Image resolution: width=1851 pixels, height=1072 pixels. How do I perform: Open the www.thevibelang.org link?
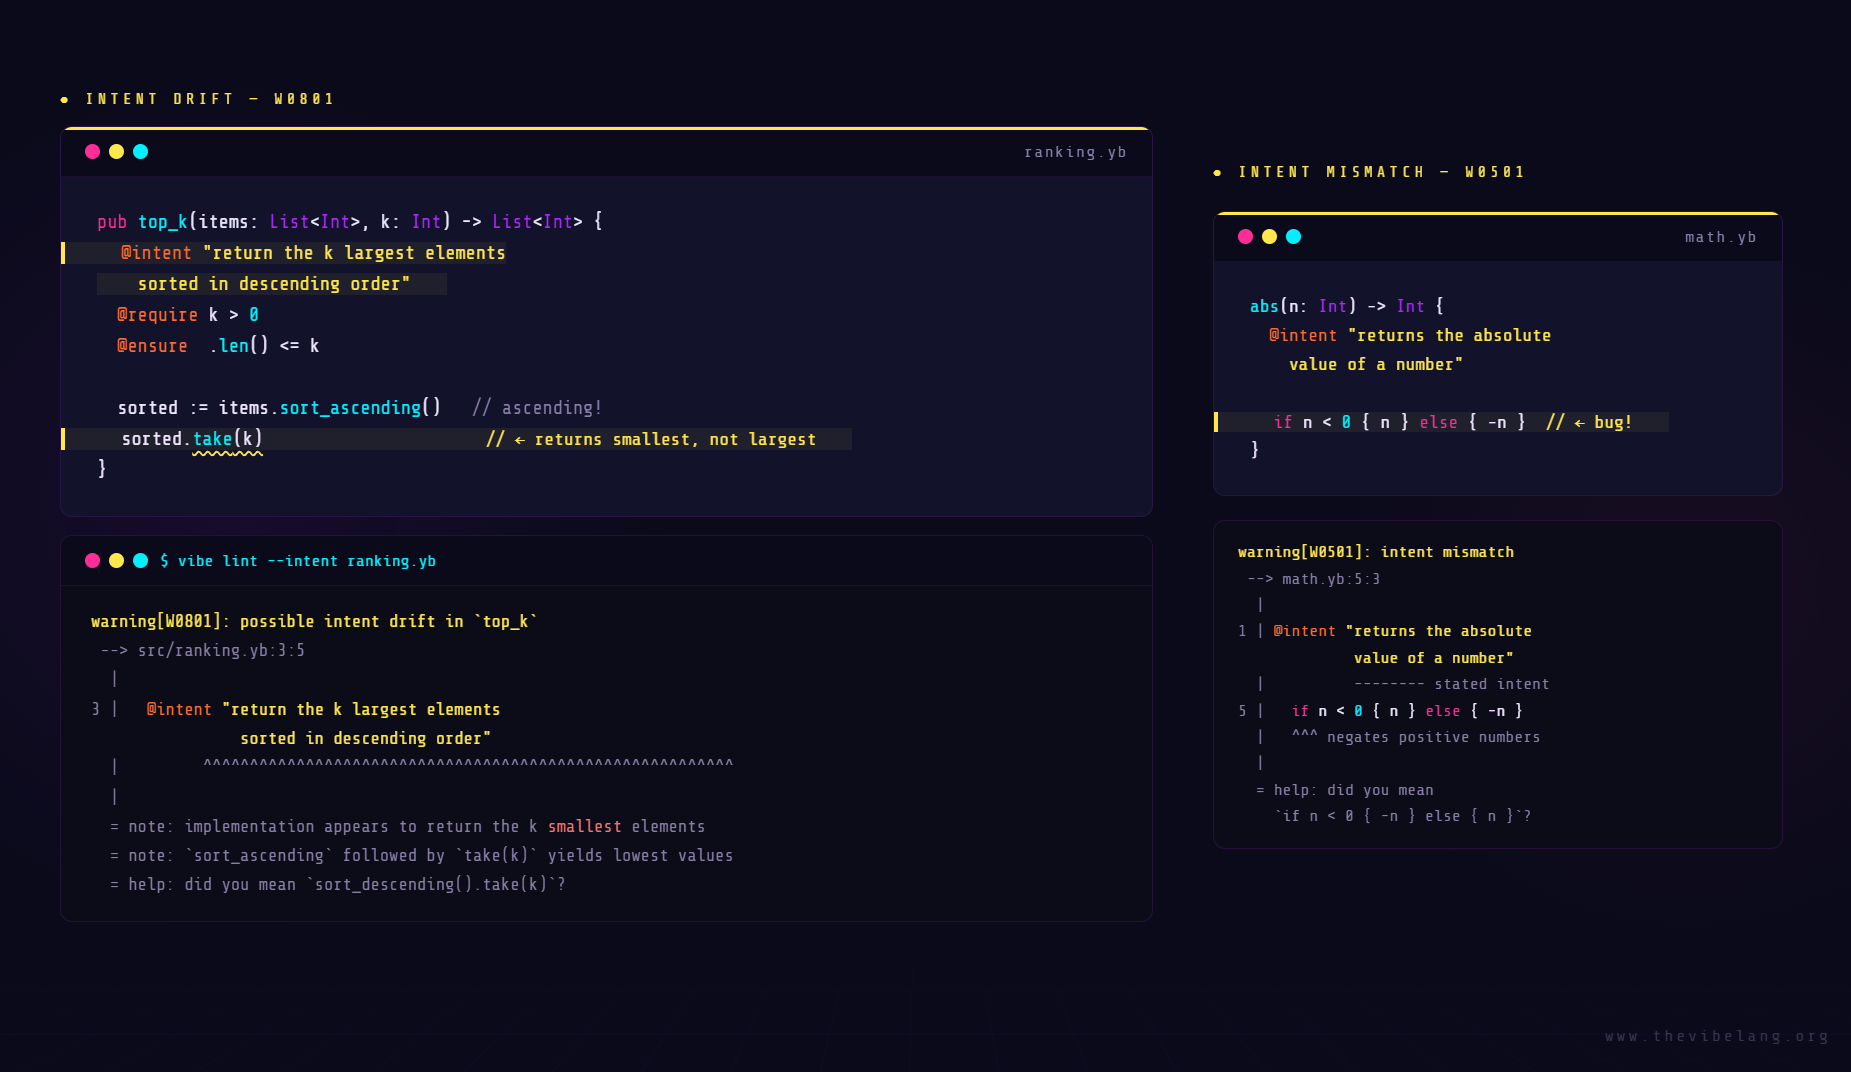click(1716, 1036)
